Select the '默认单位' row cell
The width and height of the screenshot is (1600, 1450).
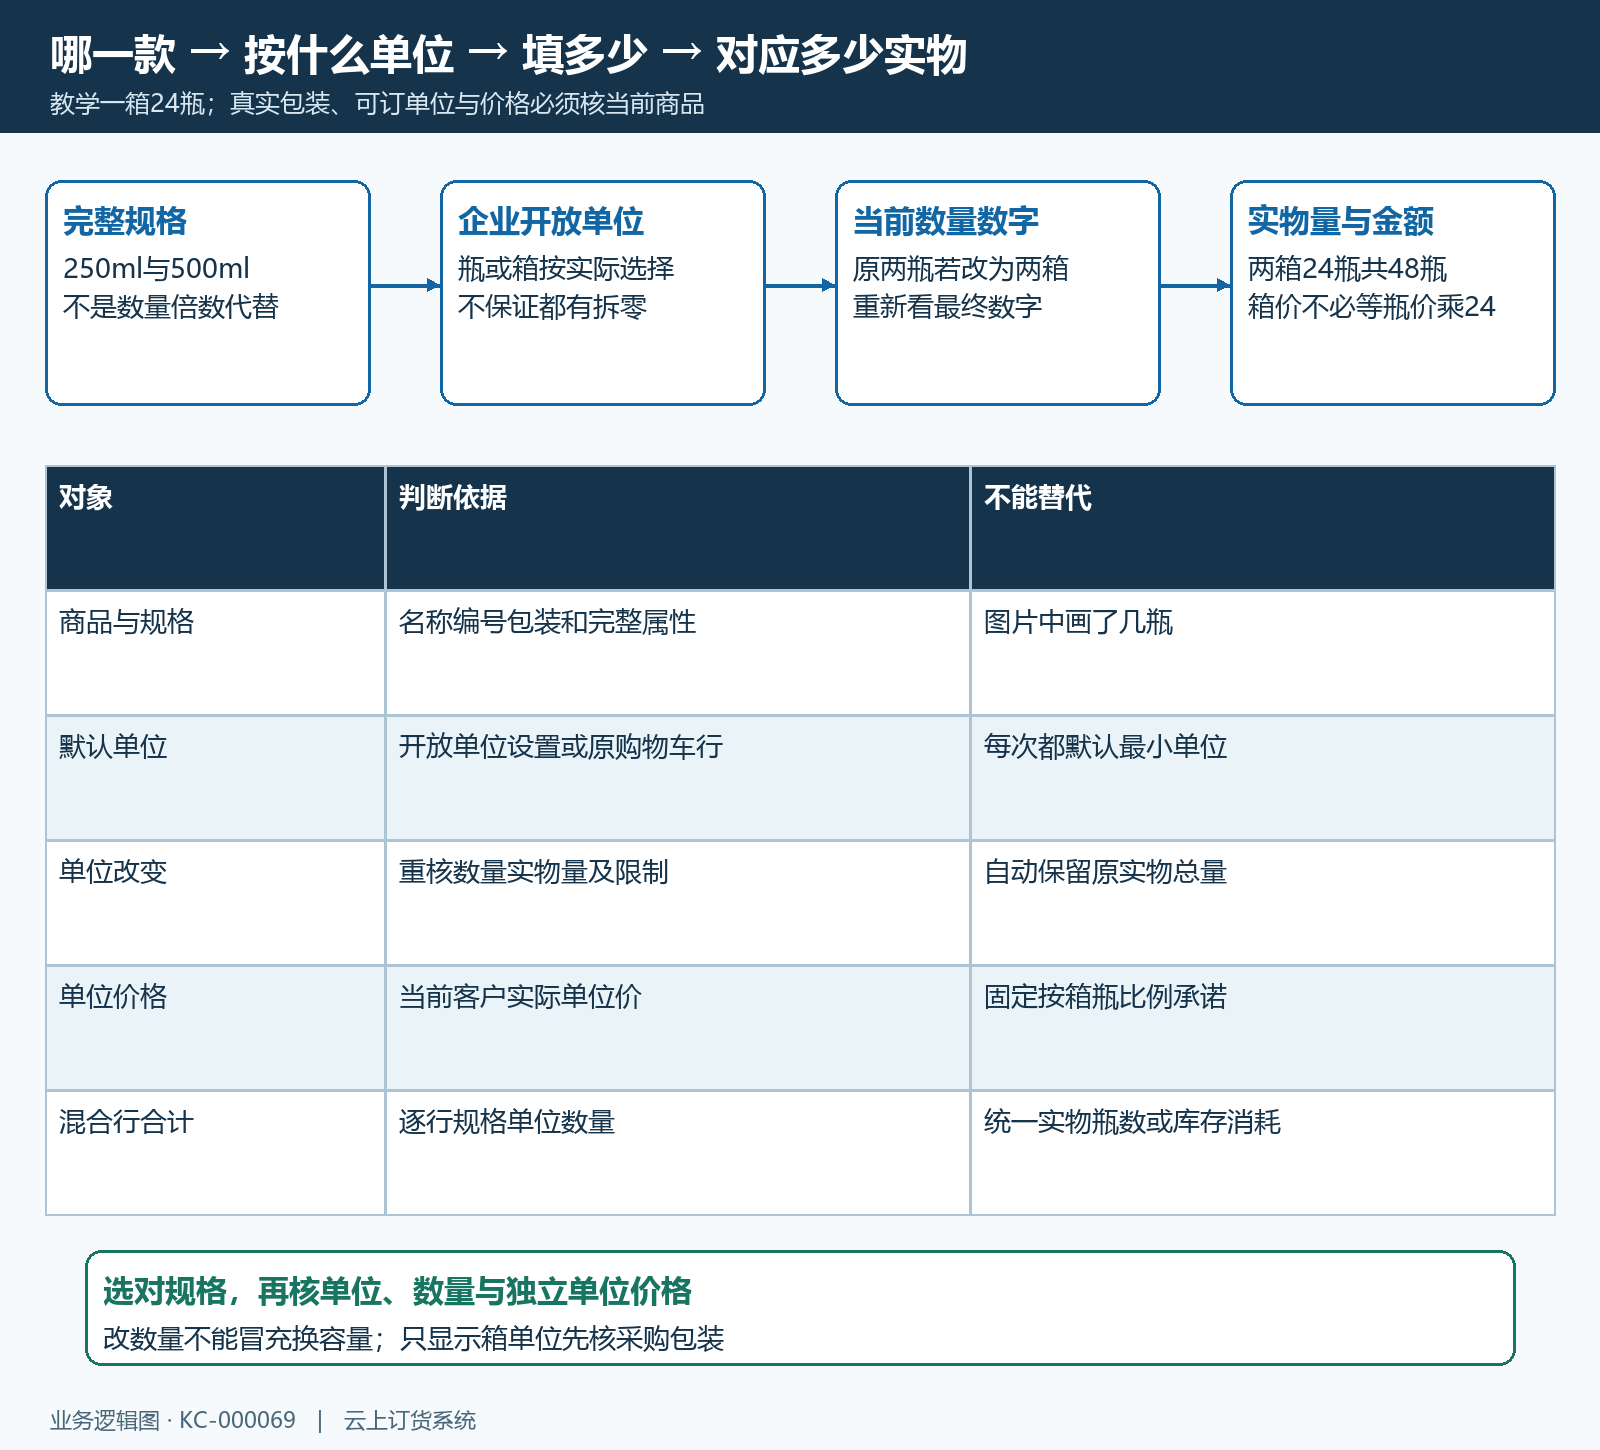[215, 778]
